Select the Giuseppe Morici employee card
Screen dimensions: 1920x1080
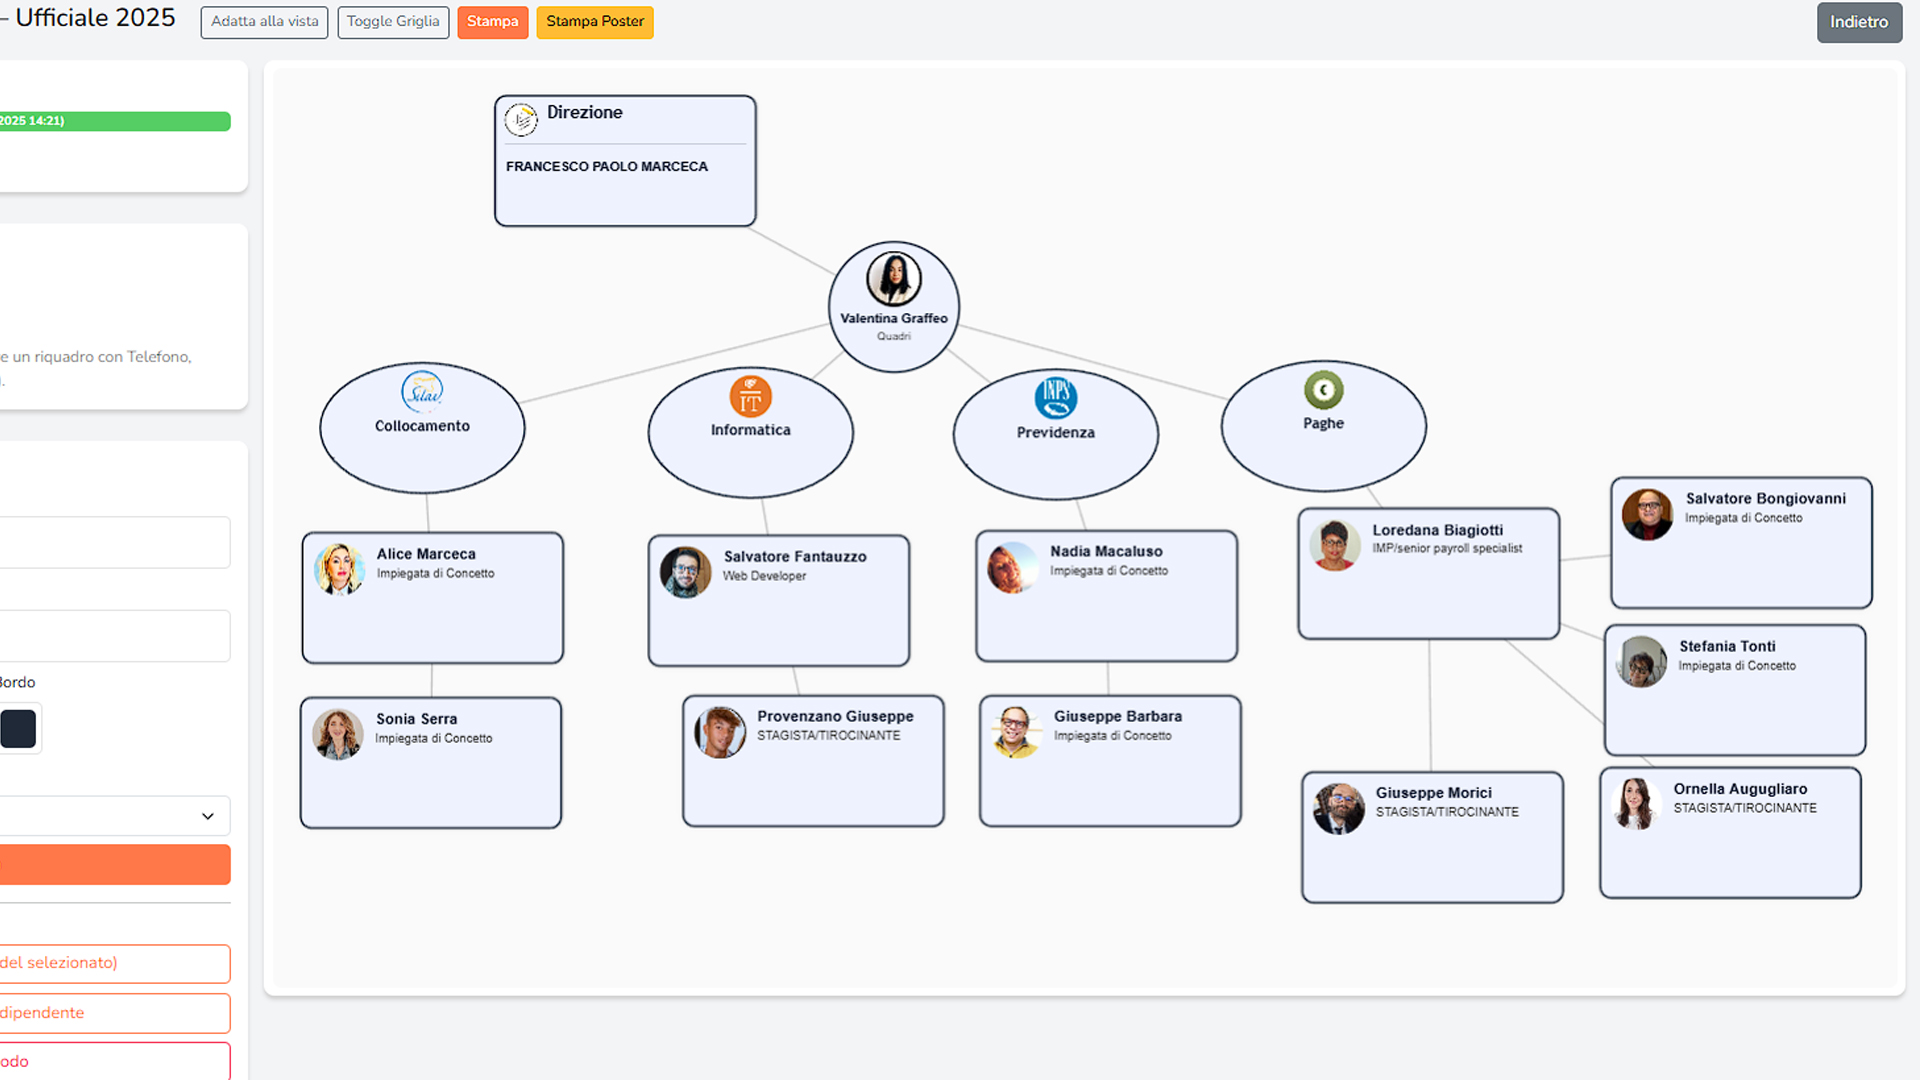tap(1431, 837)
